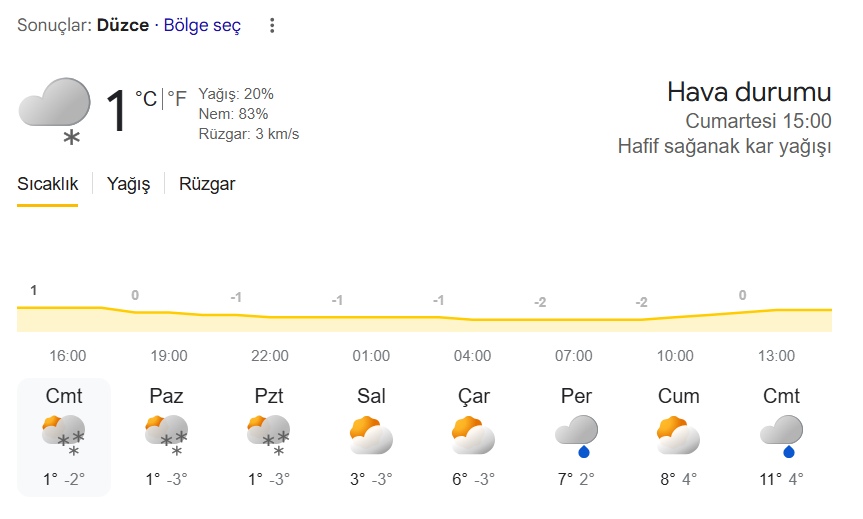Screen dimensions: 863x519
Task: Click Thursday's (Per) rain cloud icon
Action: tap(576, 435)
